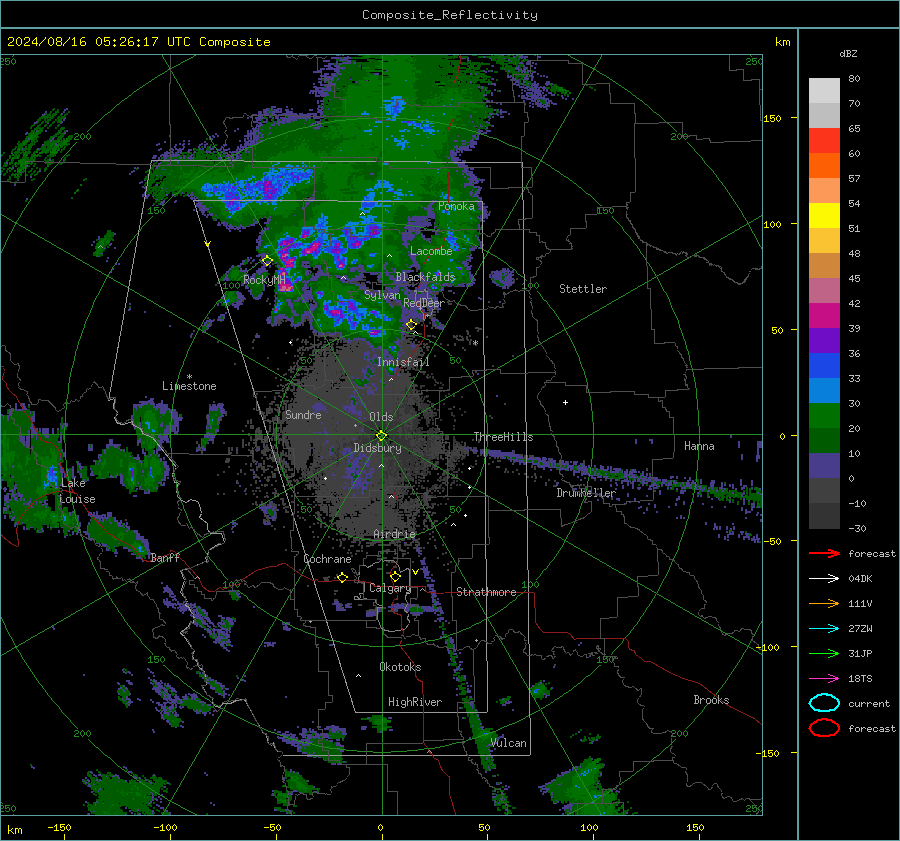
Task: Select the Lake Louise label
Action: click(x=77, y=491)
